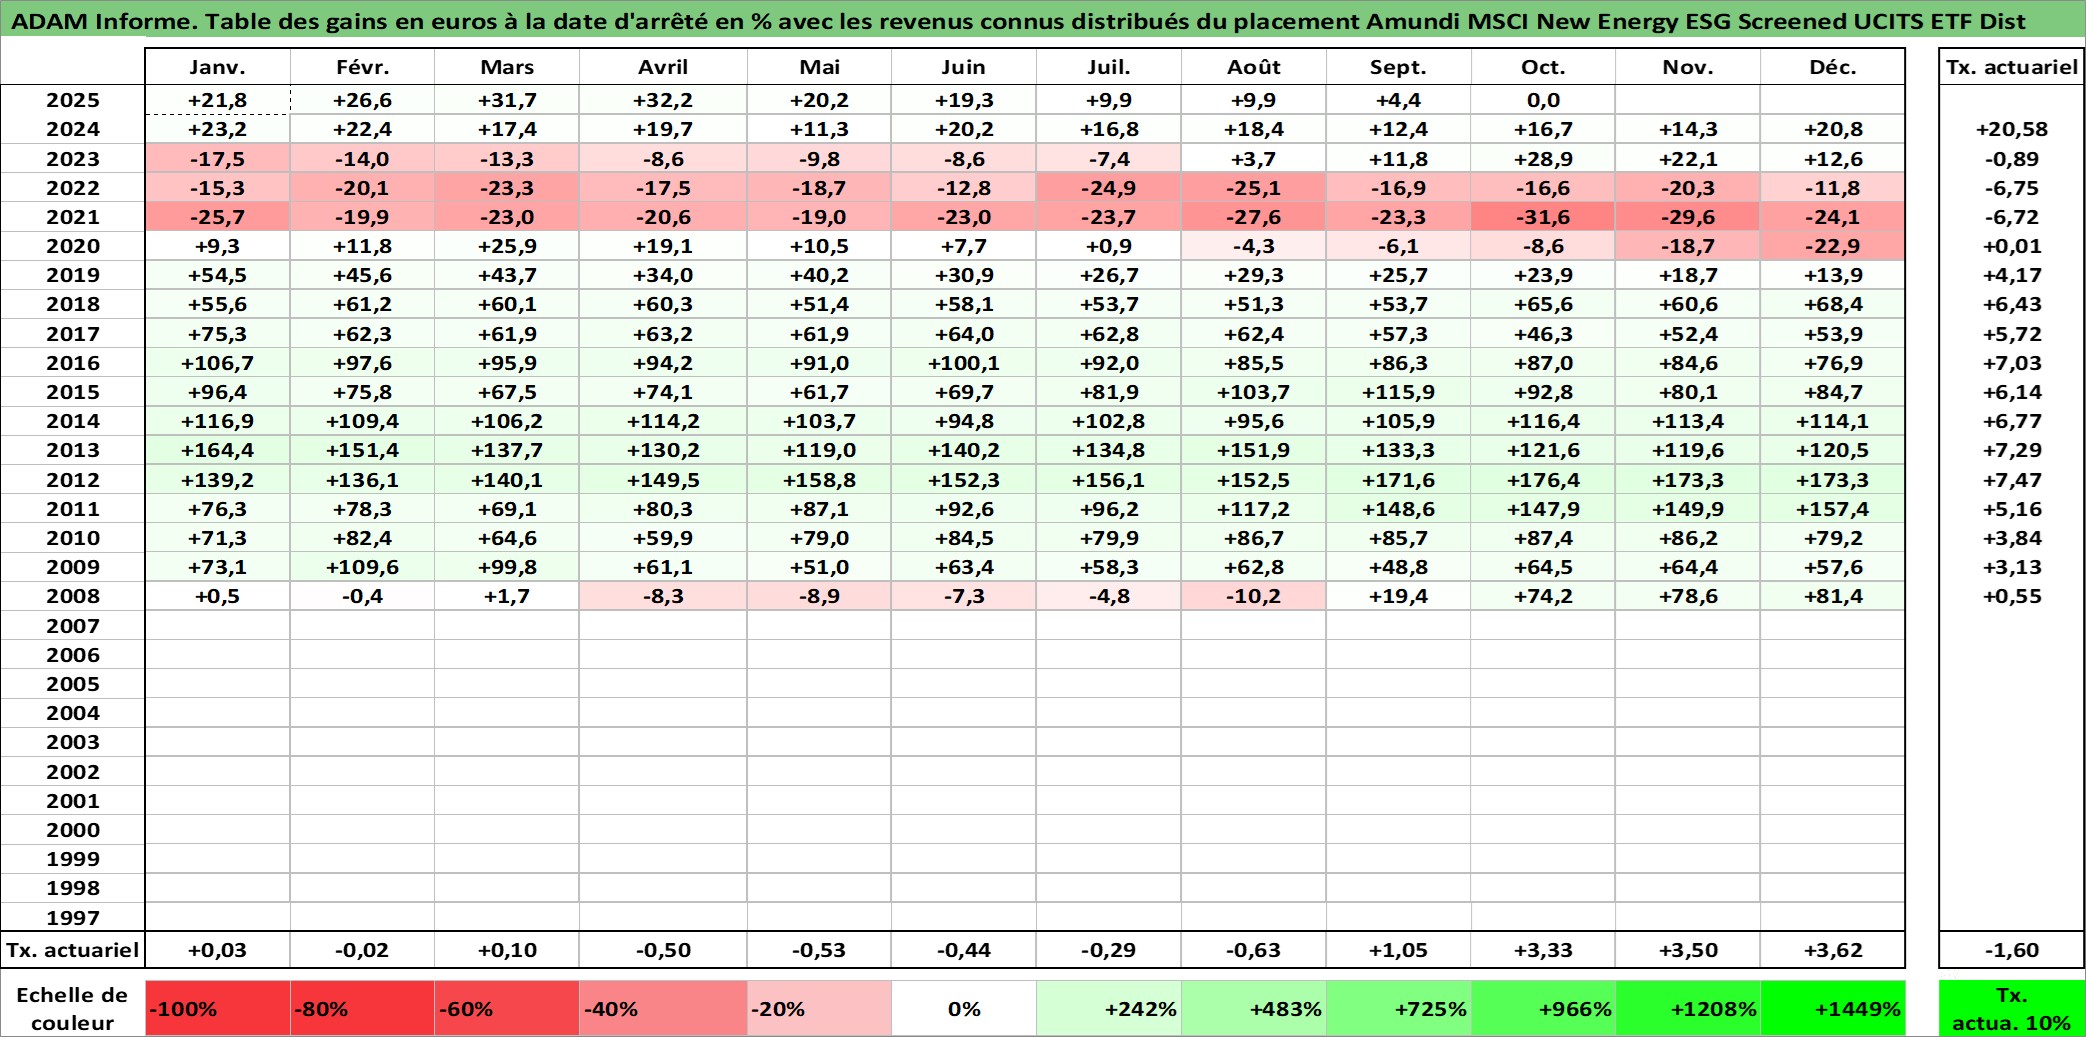
Task: Select cell -25,1 for August 2022
Action: point(1254,188)
